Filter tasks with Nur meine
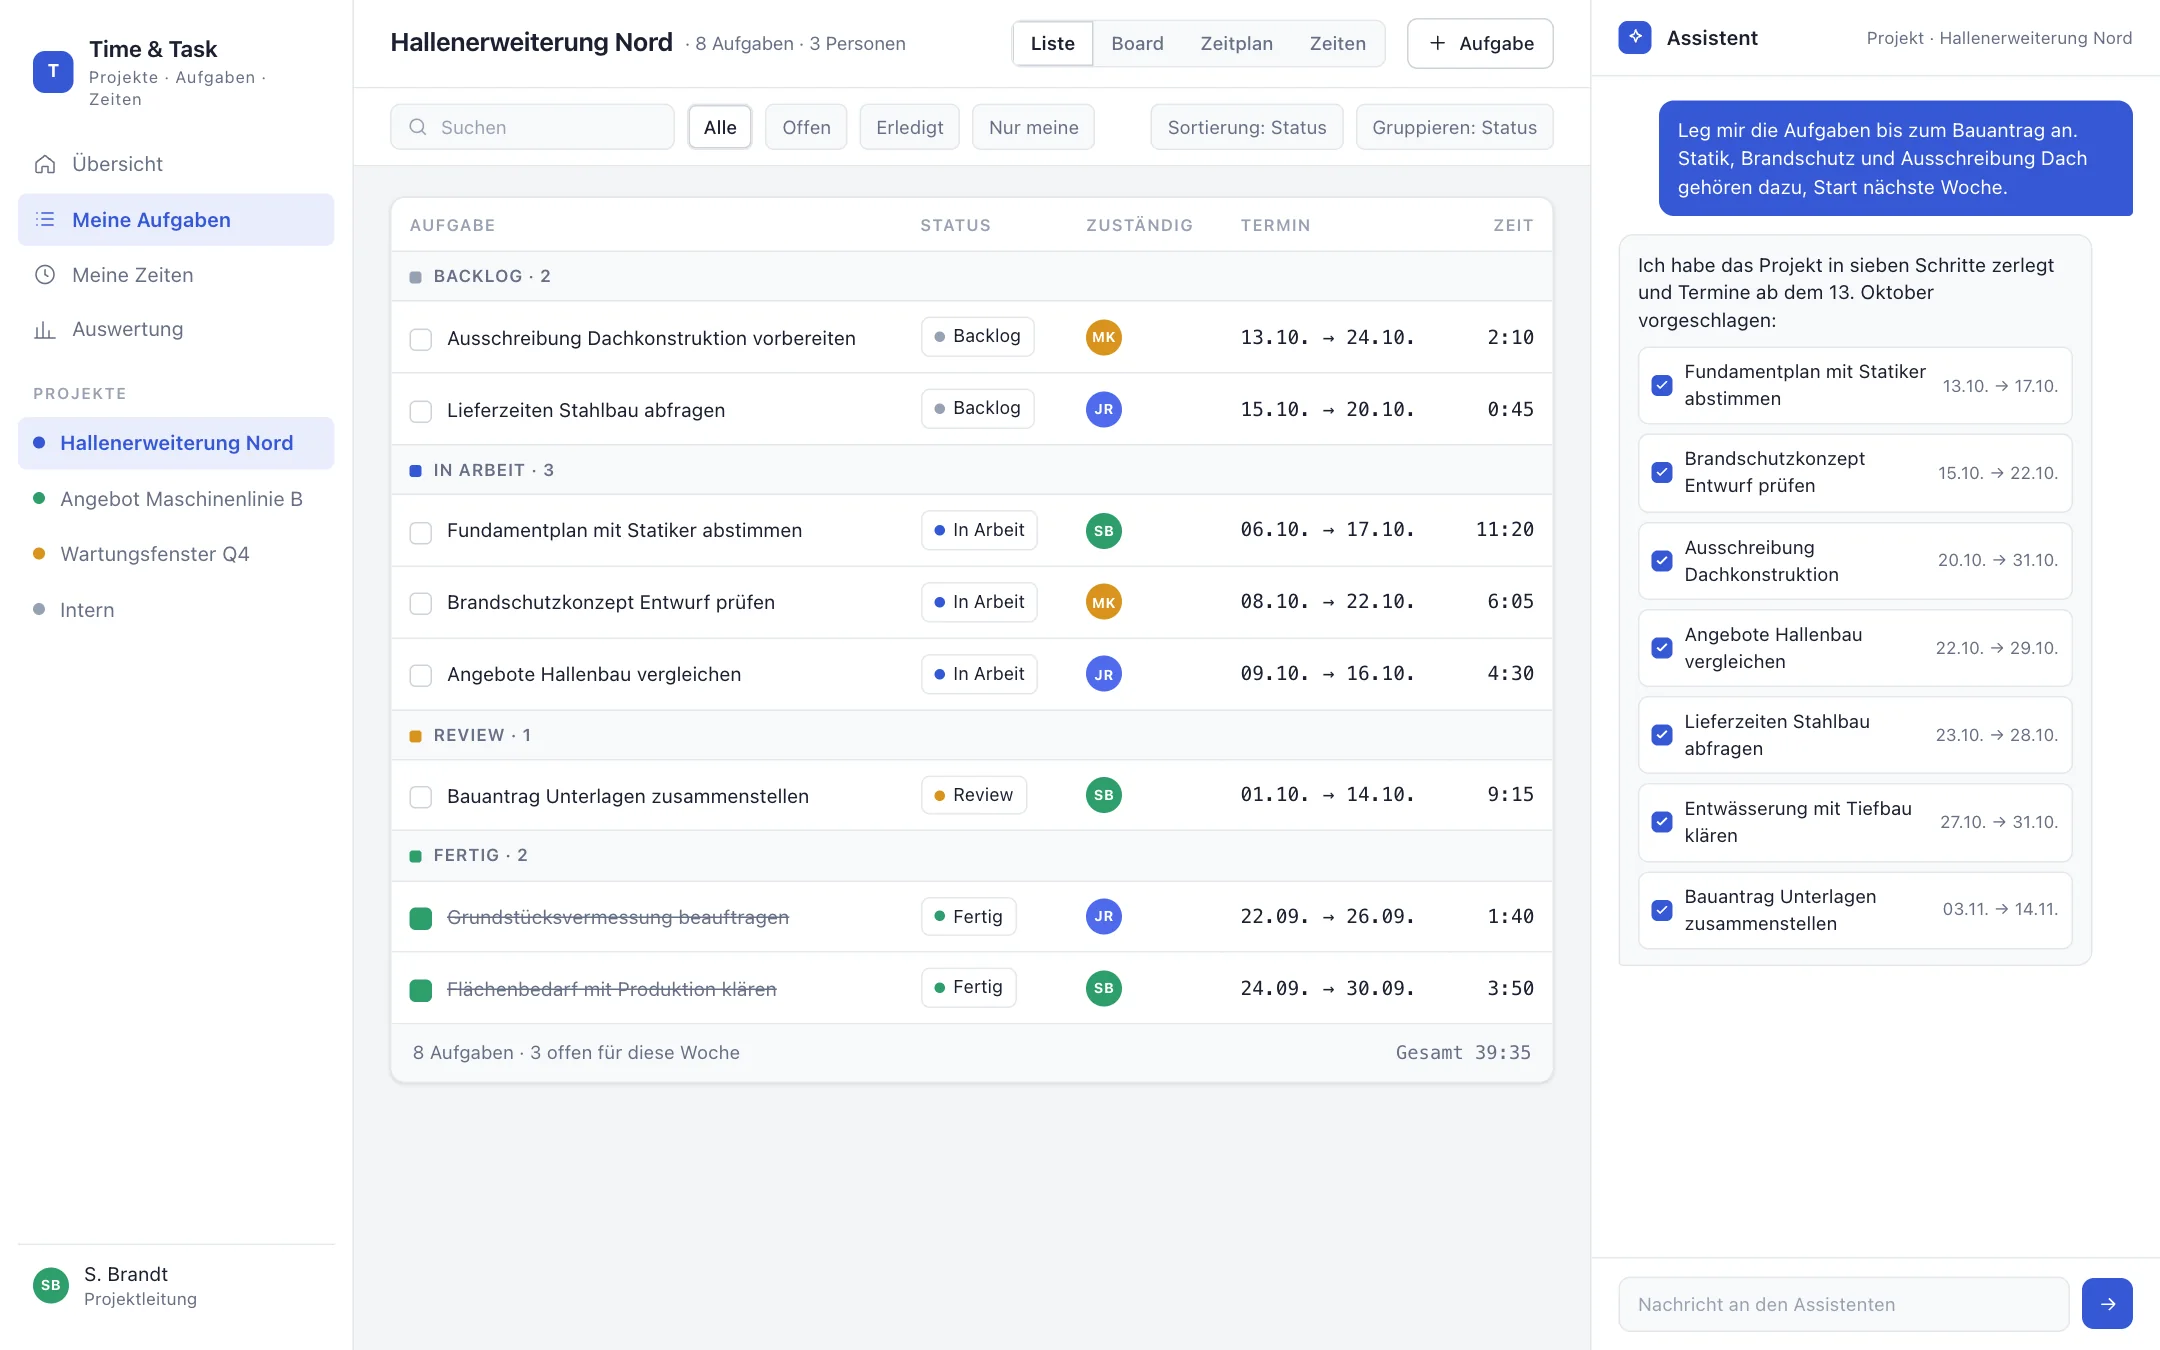This screenshot has height=1350, width=2160. pos(1033,127)
